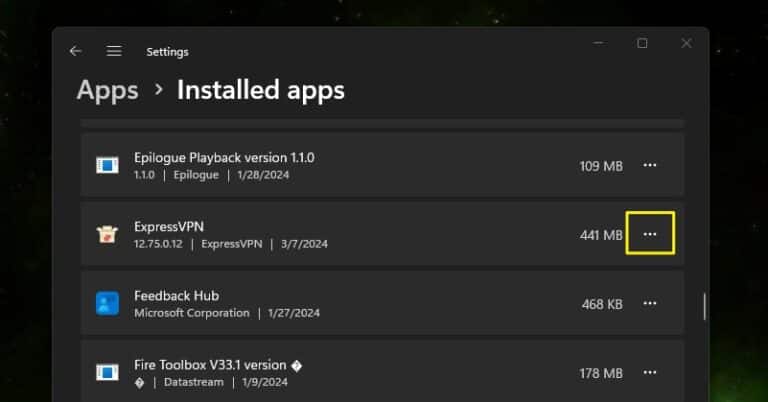This screenshot has height=402, width=768.
Task: Click the Settings window title text
Action: (x=167, y=52)
